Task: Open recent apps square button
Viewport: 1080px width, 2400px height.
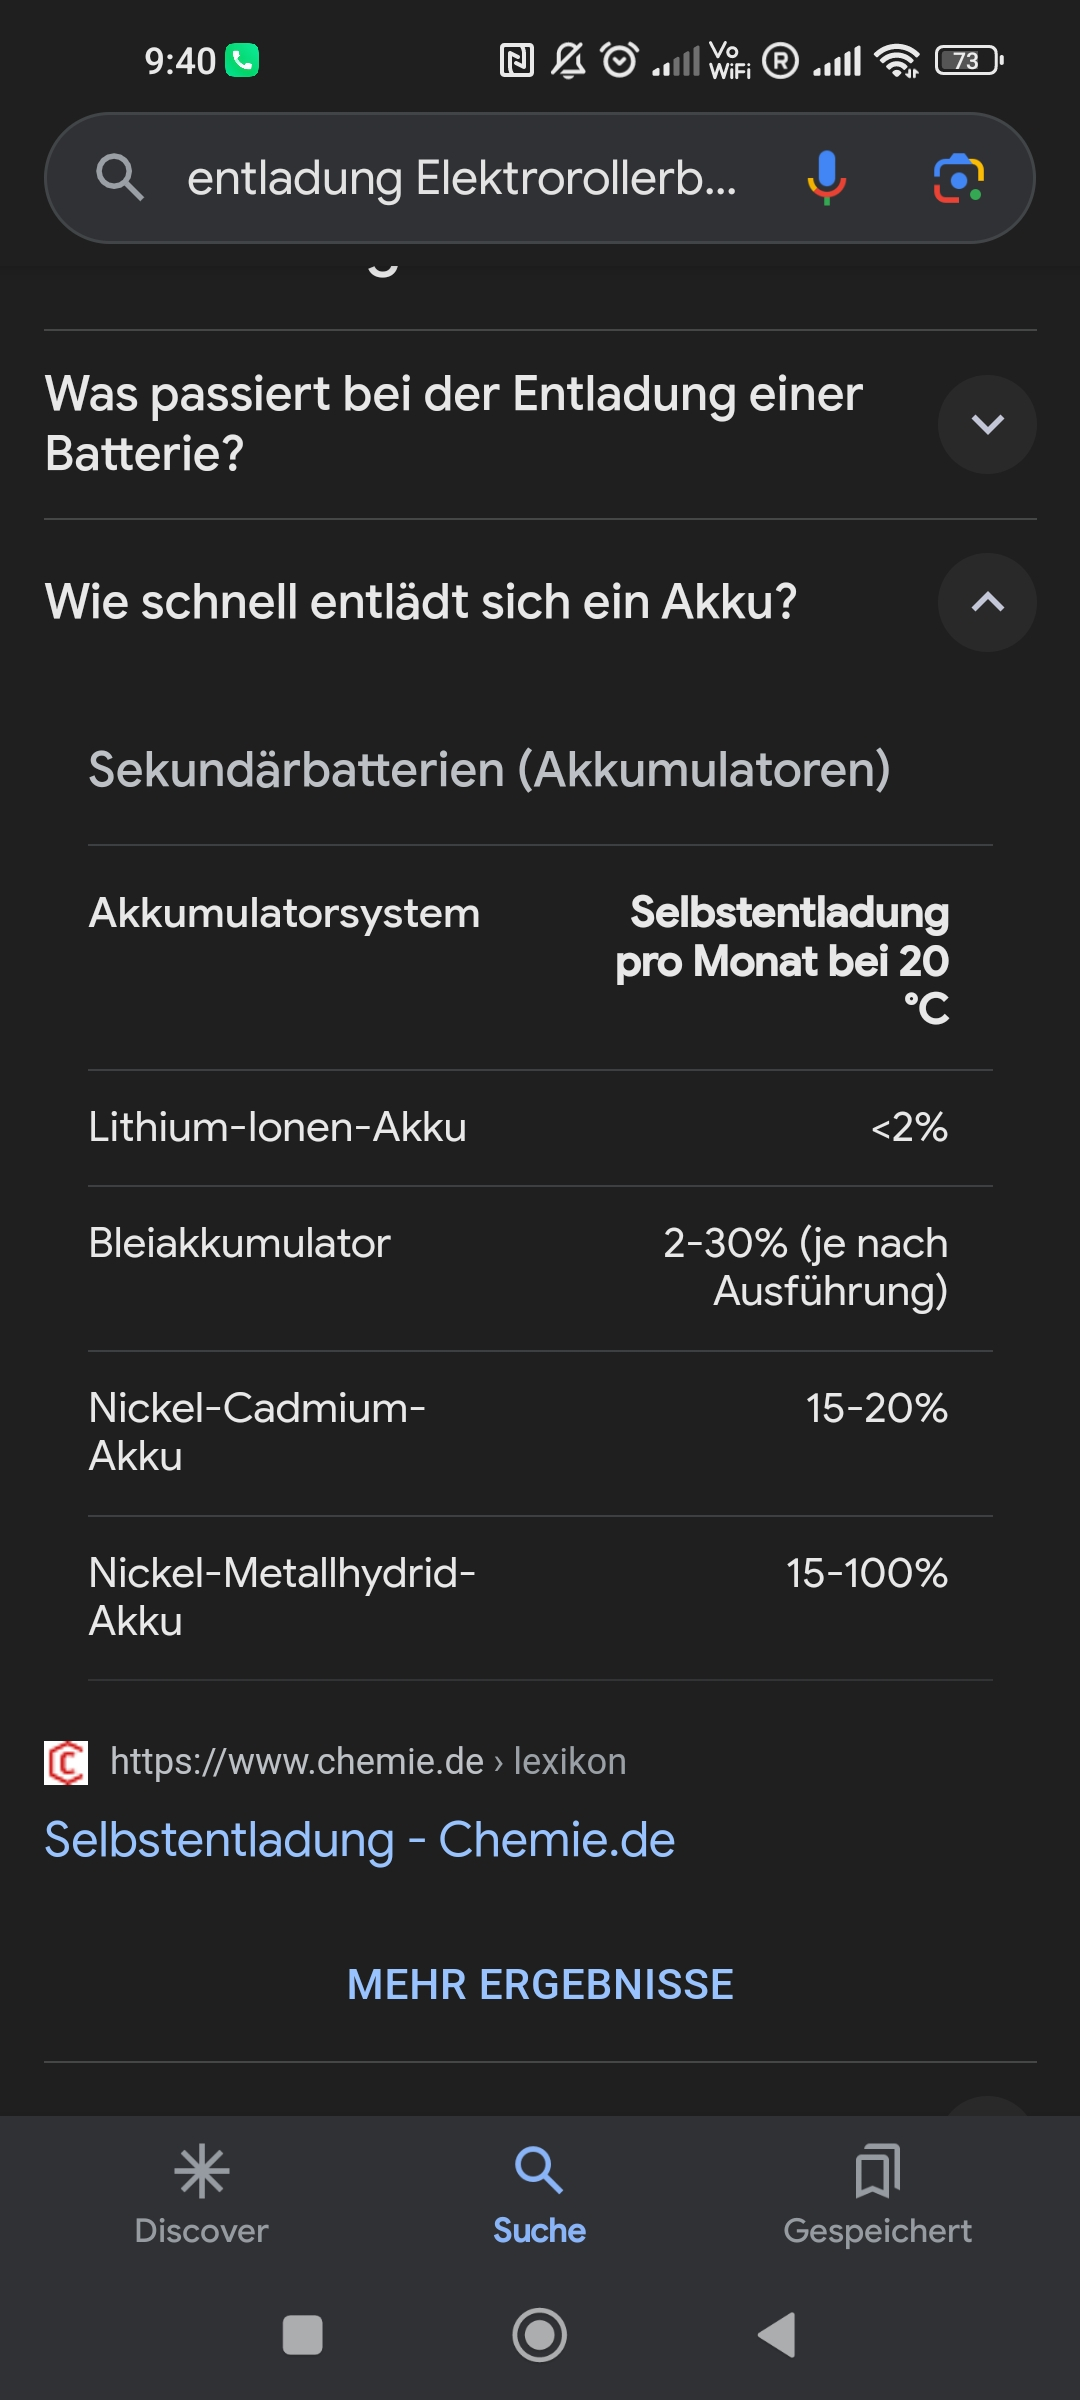Action: click(302, 2335)
